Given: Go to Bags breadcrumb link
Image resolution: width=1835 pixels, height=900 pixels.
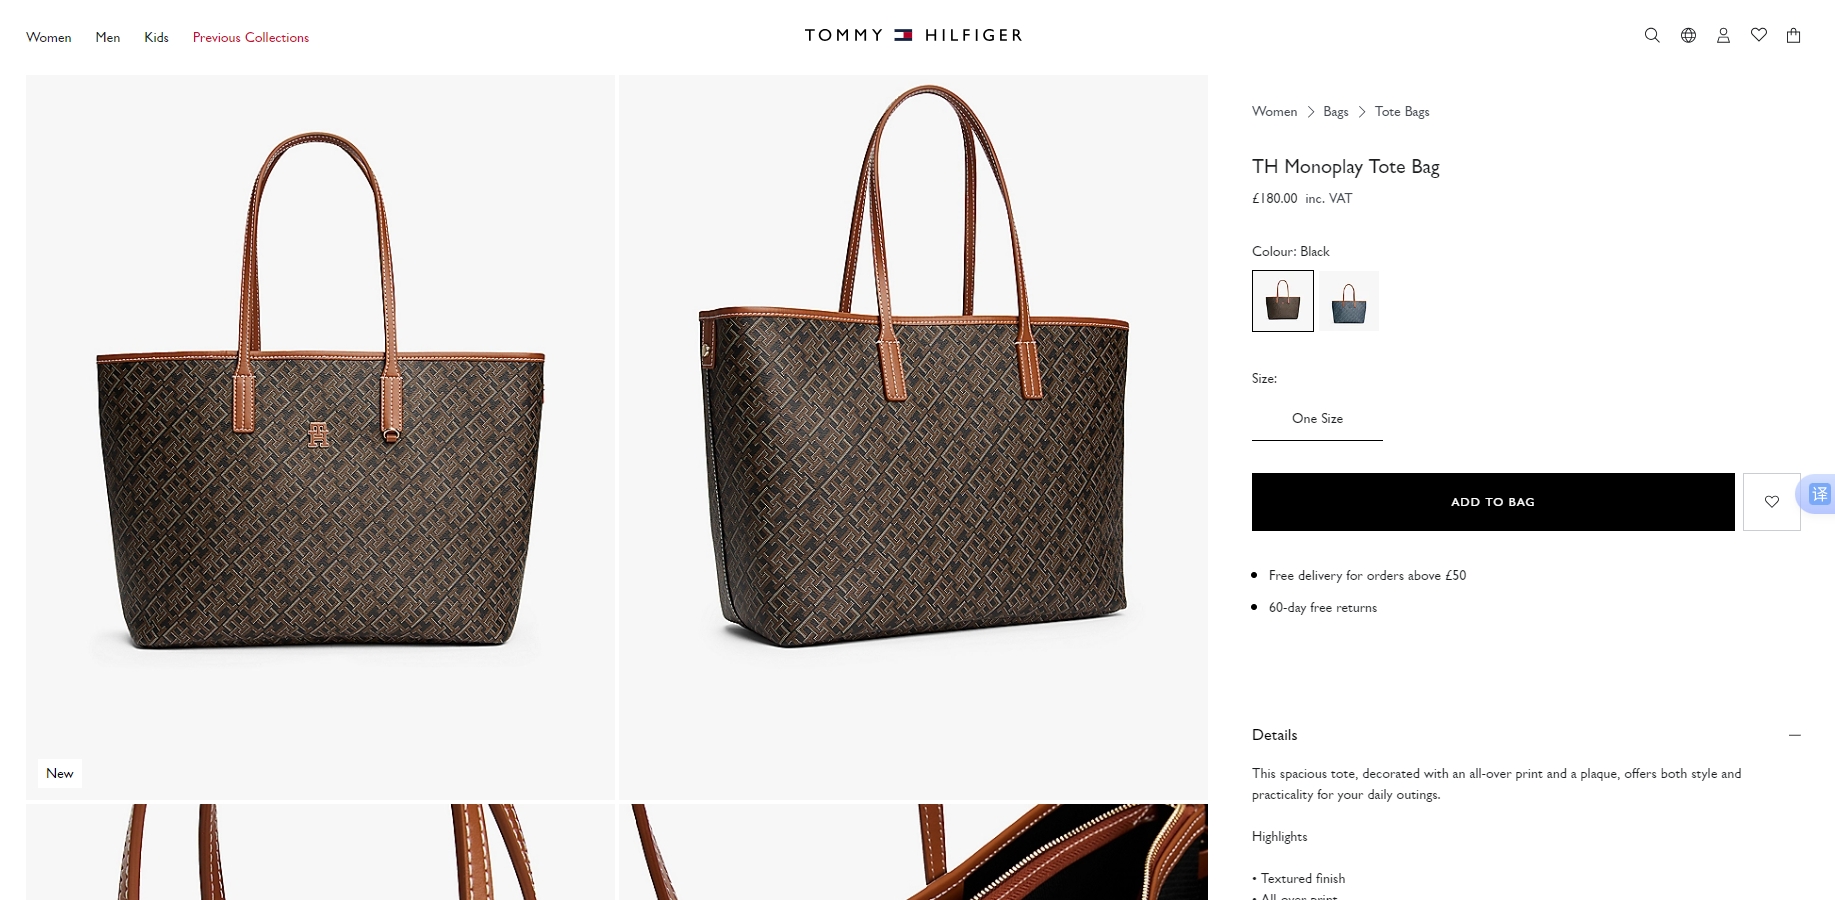Looking at the screenshot, I should click(1336, 111).
